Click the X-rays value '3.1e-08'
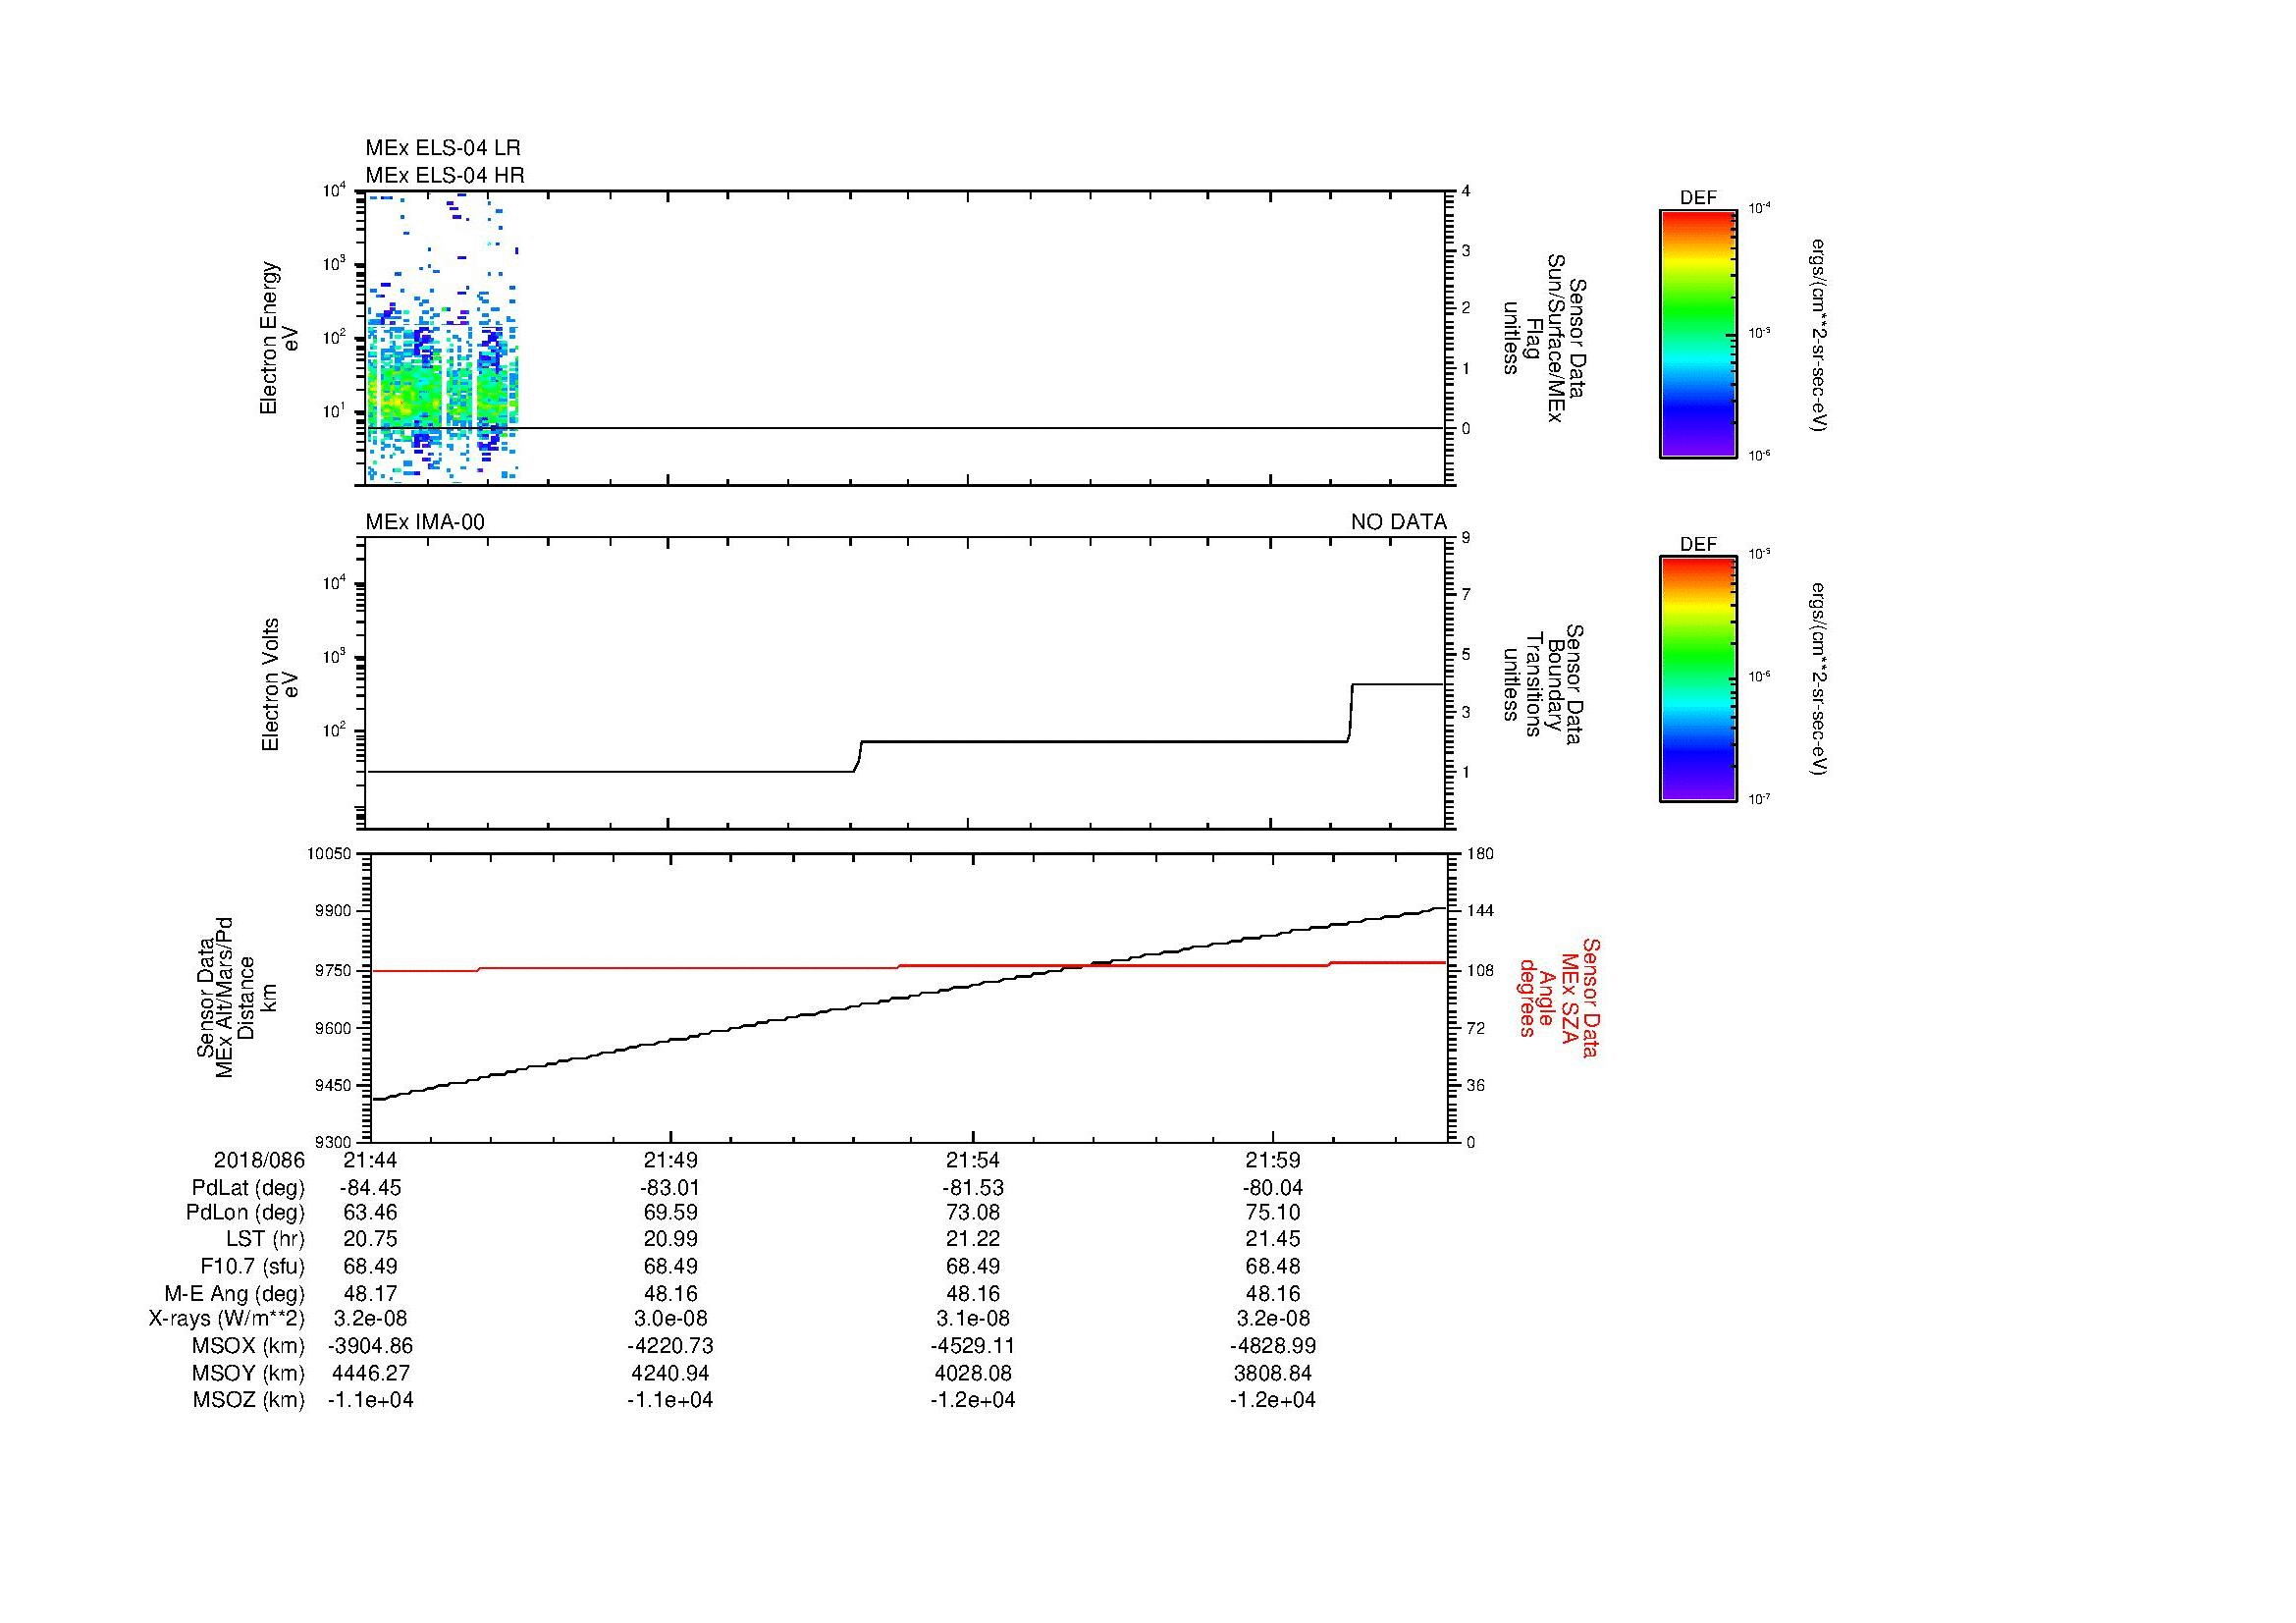Screen dimensions: 2296x1623 point(973,1319)
